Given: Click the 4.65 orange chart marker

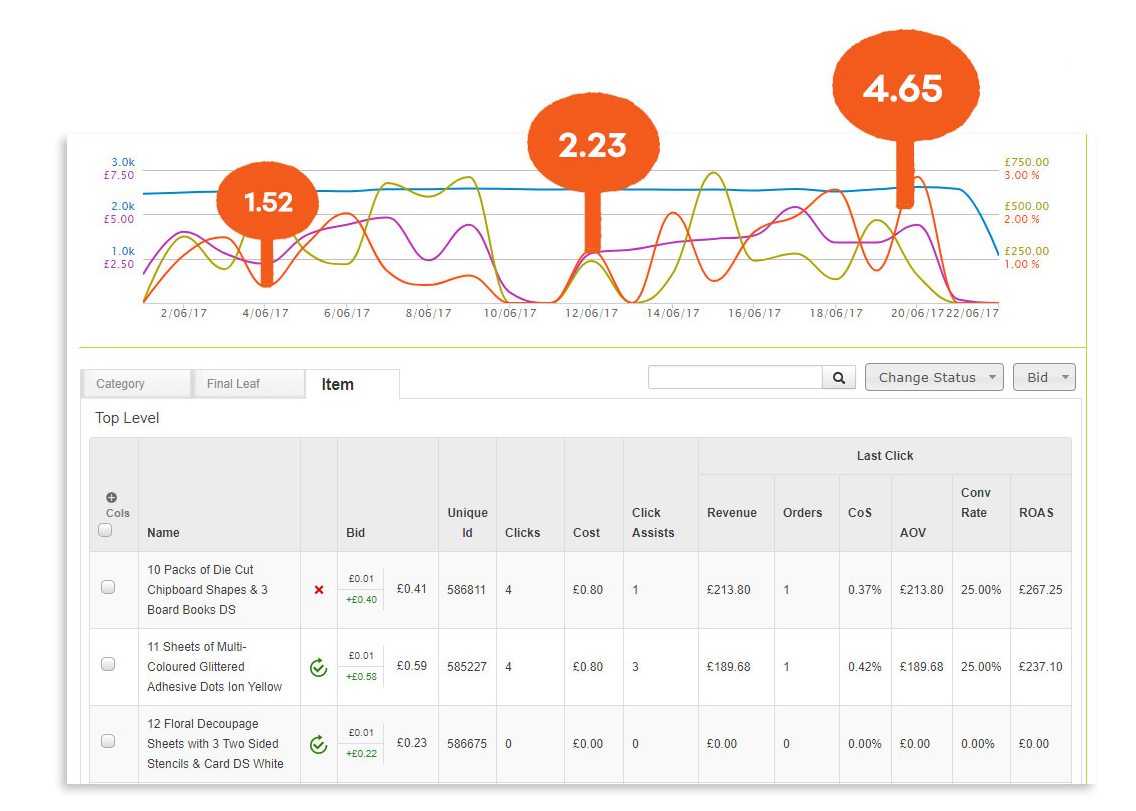Looking at the screenshot, I should (903, 89).
